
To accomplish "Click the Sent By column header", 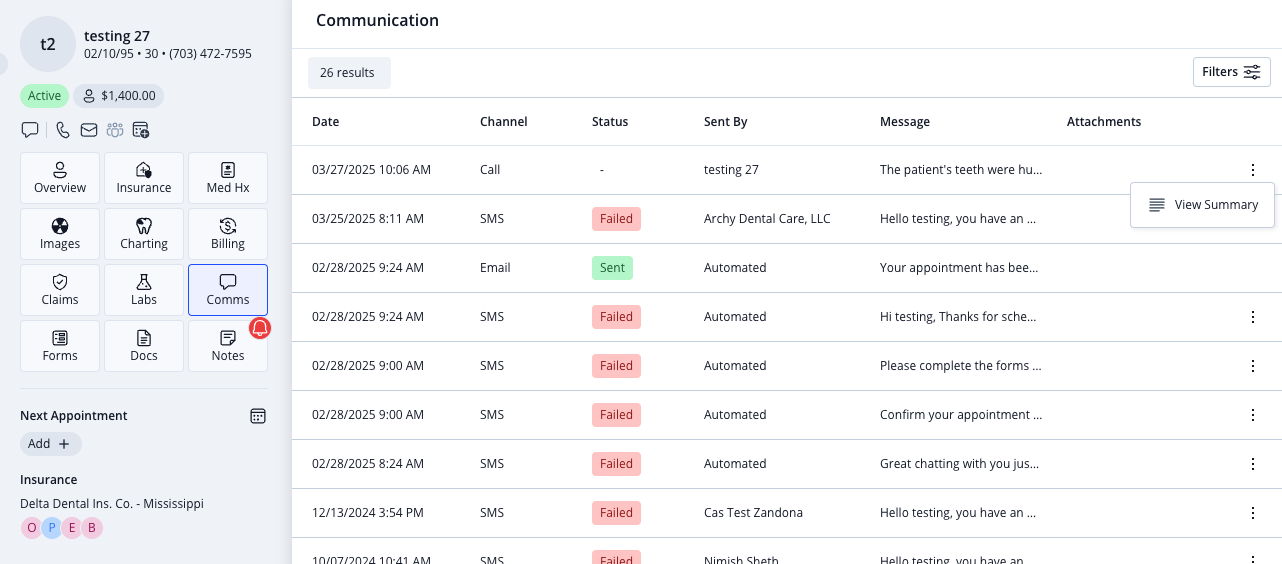I will [726, 122].
